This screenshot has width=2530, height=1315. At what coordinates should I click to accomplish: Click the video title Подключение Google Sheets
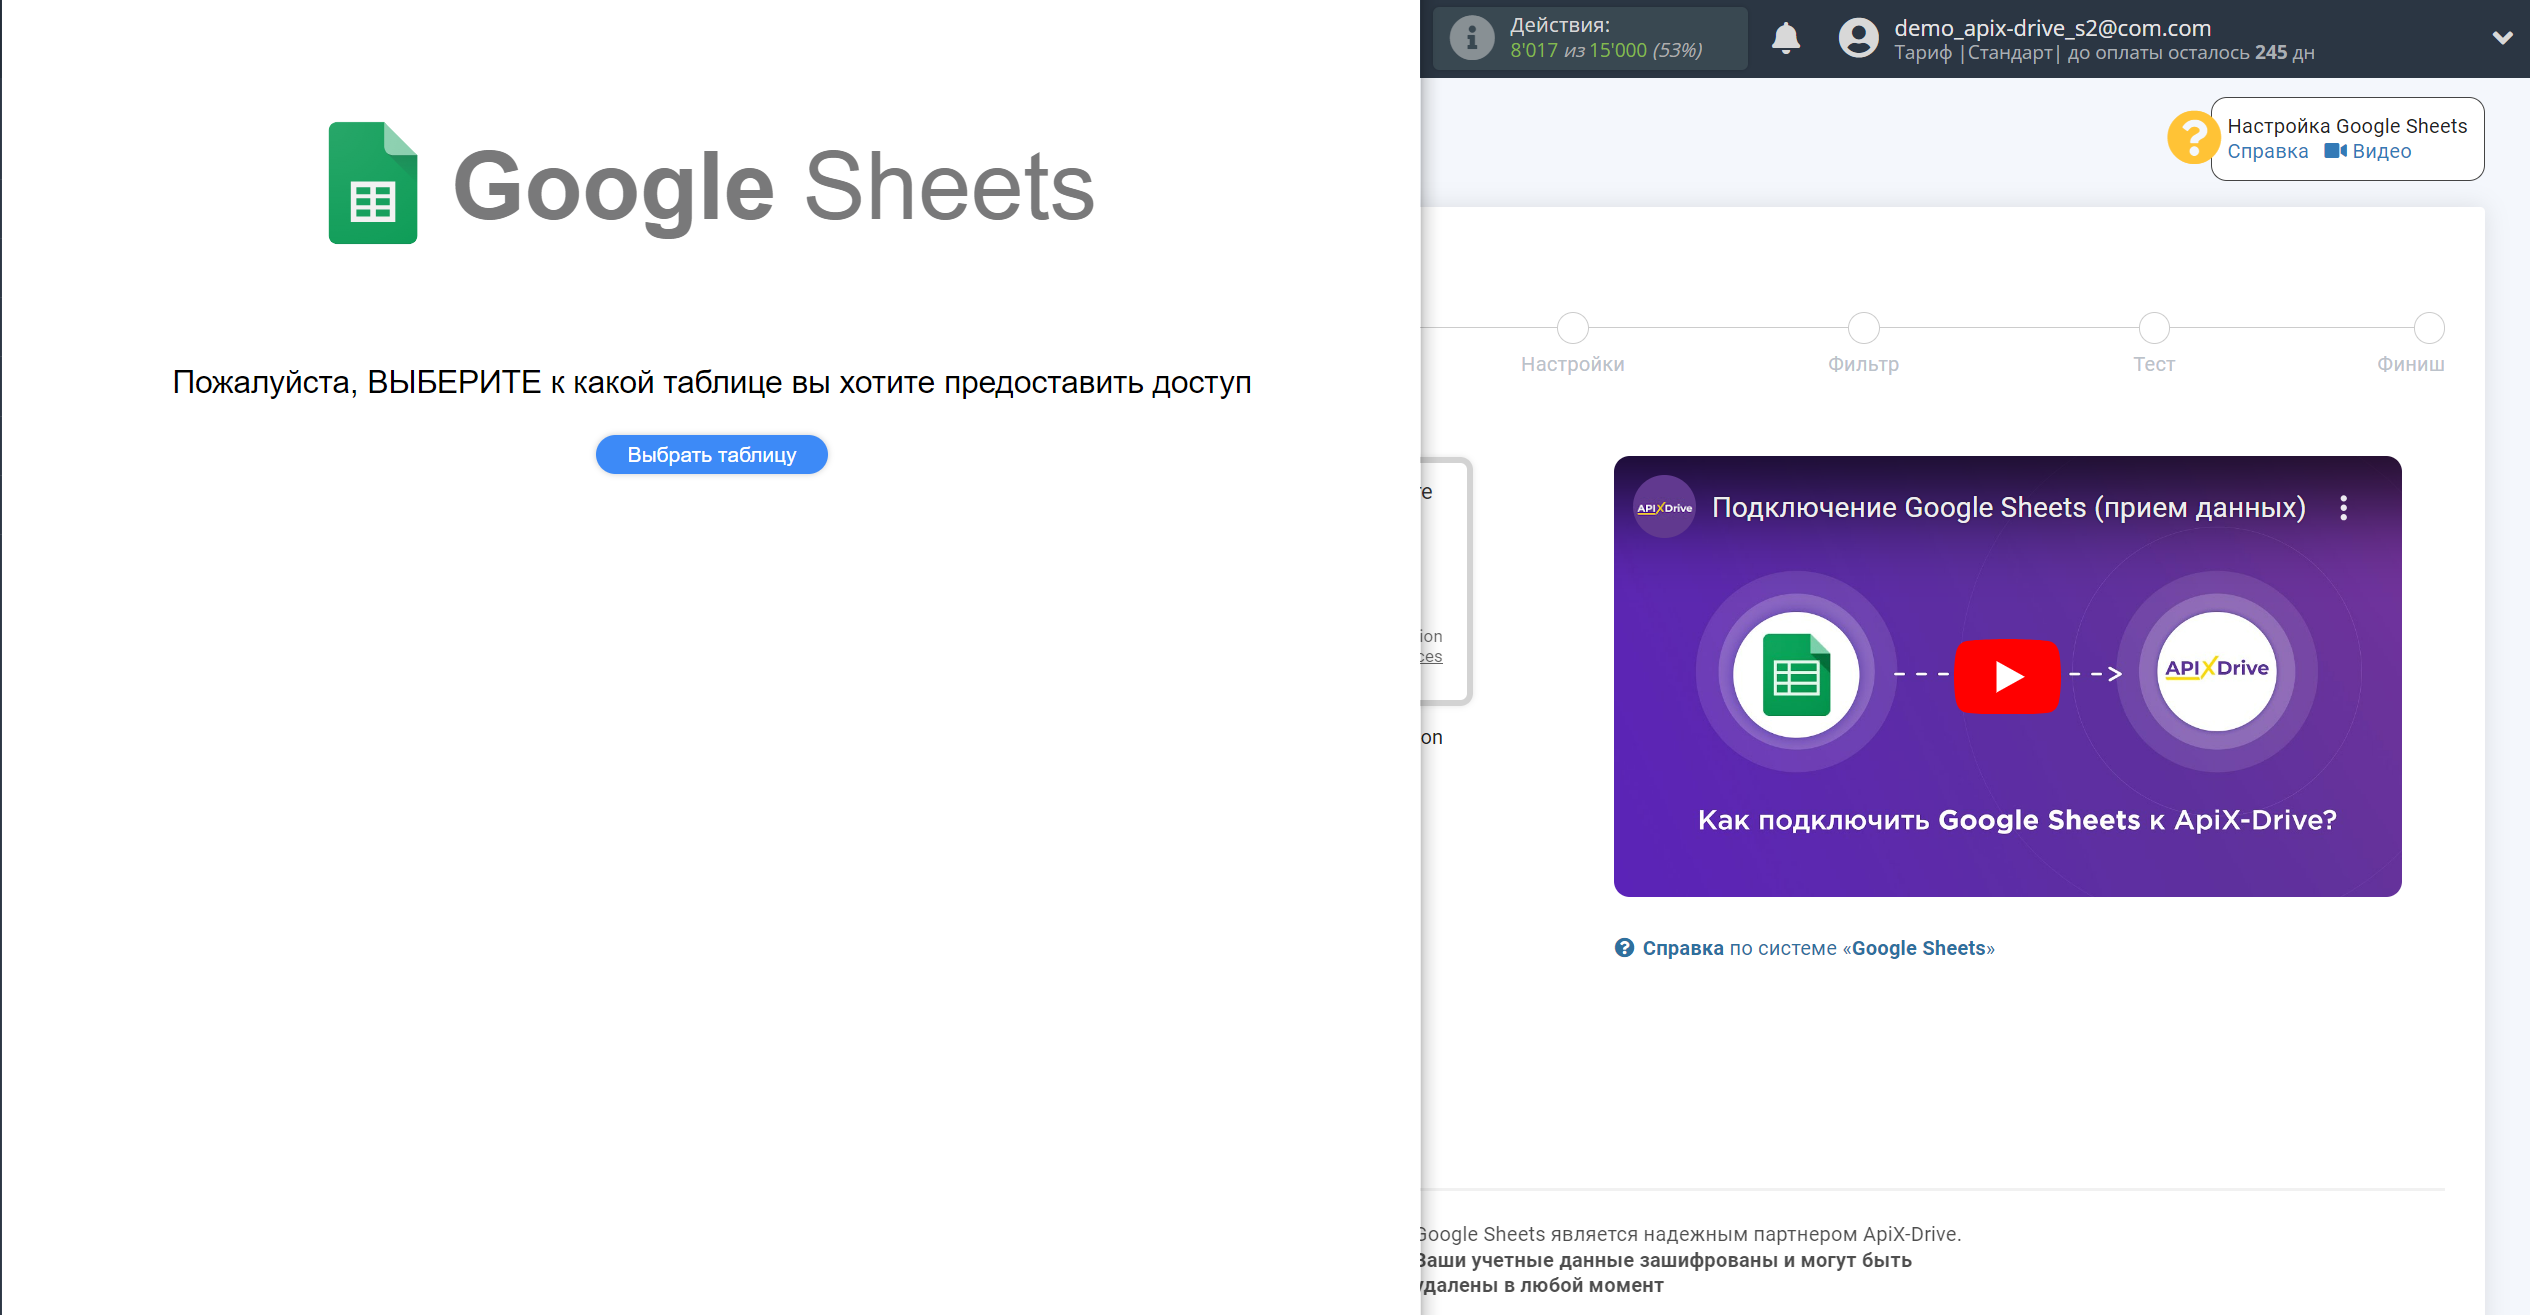point(2008,508)
